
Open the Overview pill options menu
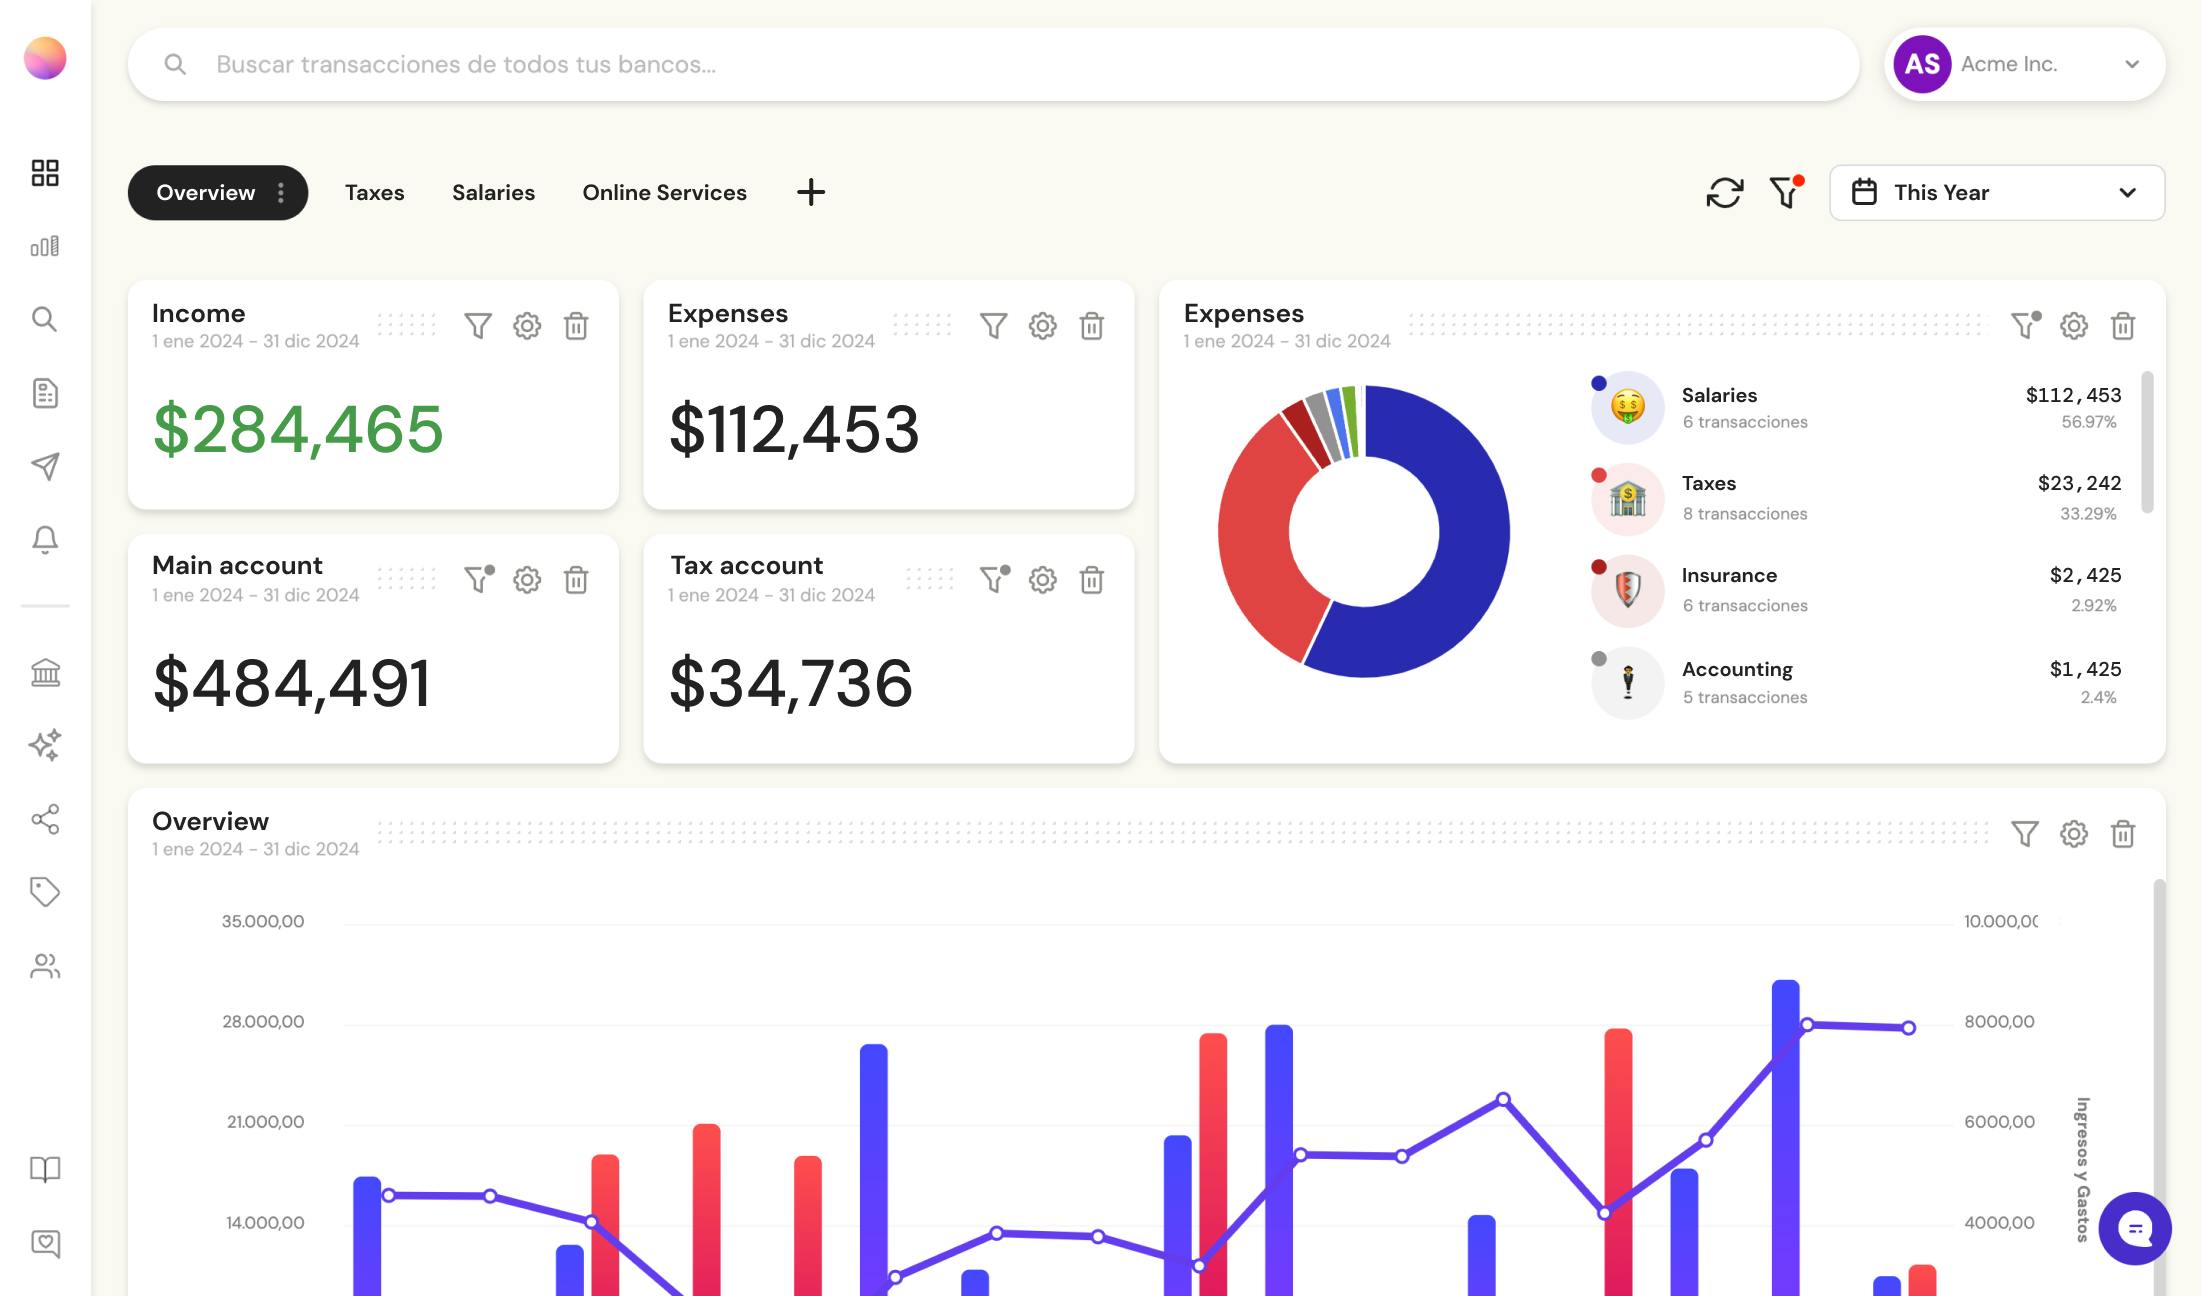pyautogui.click(x=282, y=192)
